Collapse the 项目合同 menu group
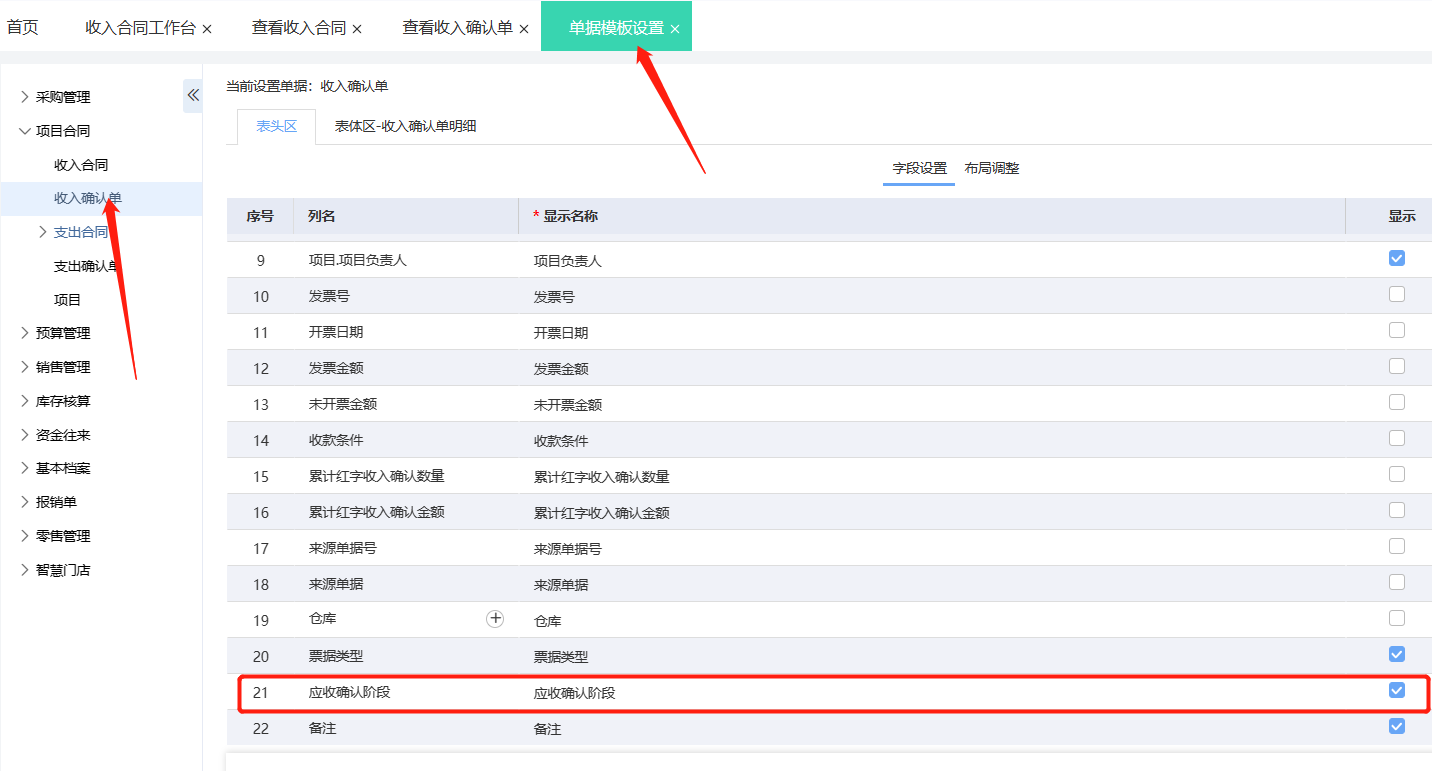Screen dimensions: 1432x771 tap(25, 131)
